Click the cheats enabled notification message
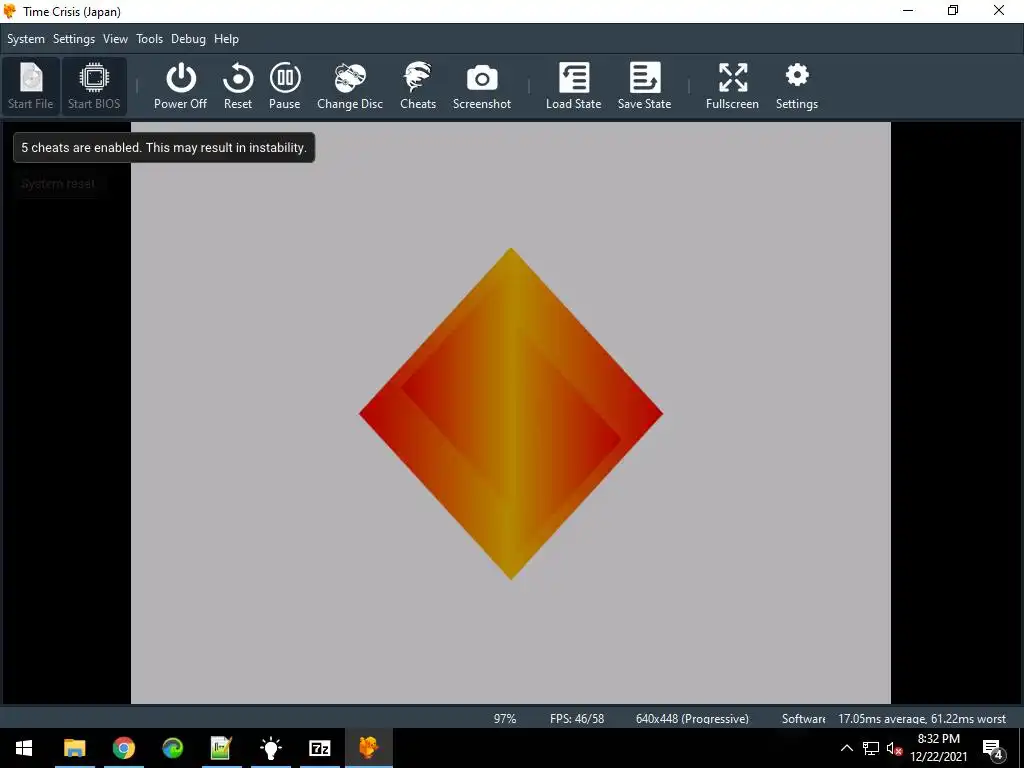The width and height of the screenshot is (1024, 768). (x=164, y=148)
